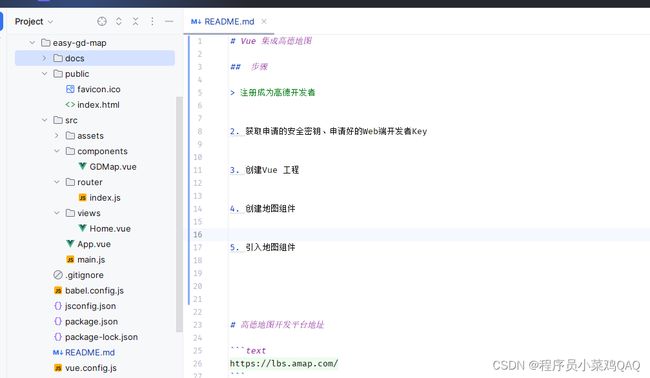Click the index.html file icon
The image size is (650, 378).
click(70, 105)
